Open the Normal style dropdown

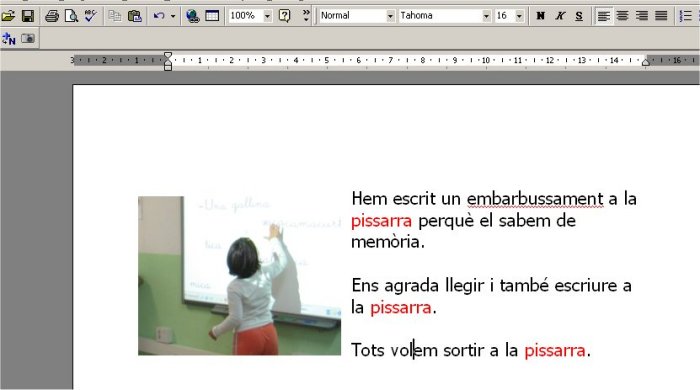(390, 16)
